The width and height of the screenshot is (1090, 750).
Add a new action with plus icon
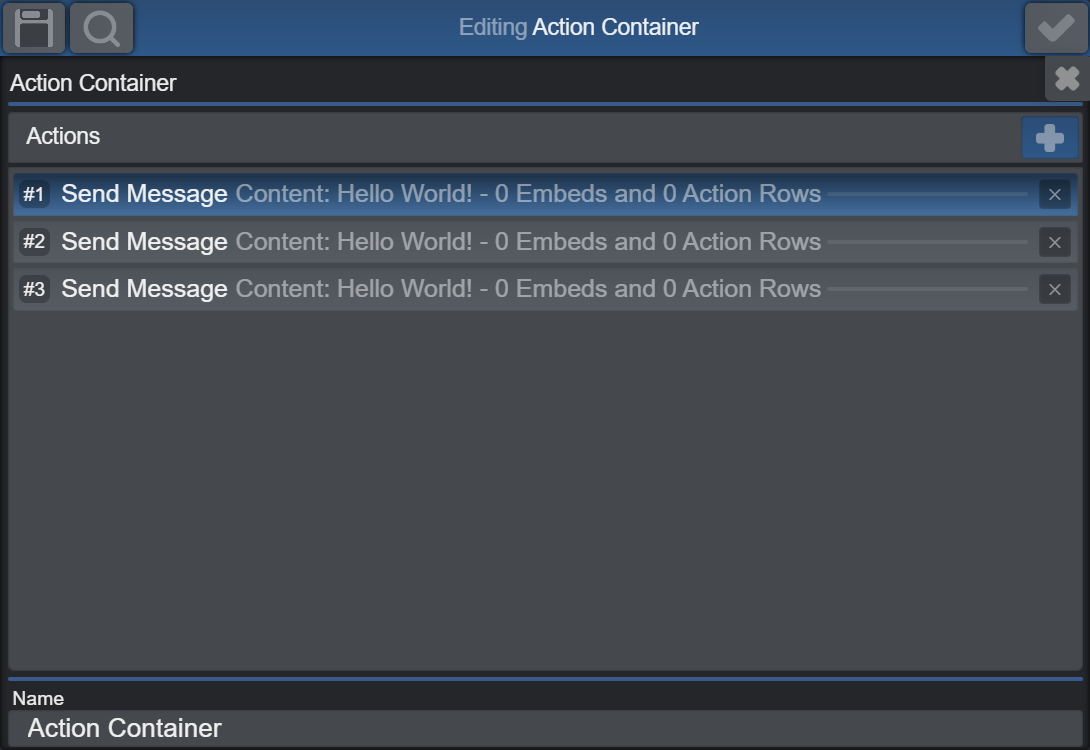1049,138
